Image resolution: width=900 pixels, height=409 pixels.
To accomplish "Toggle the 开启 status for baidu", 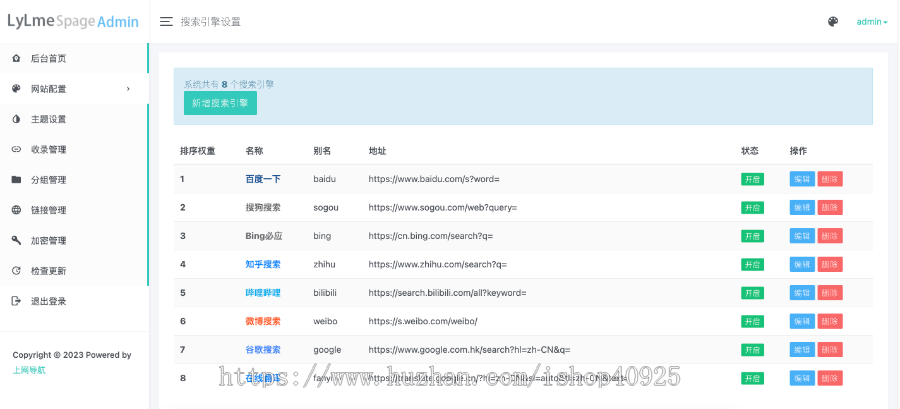I will tap(752, 179).
